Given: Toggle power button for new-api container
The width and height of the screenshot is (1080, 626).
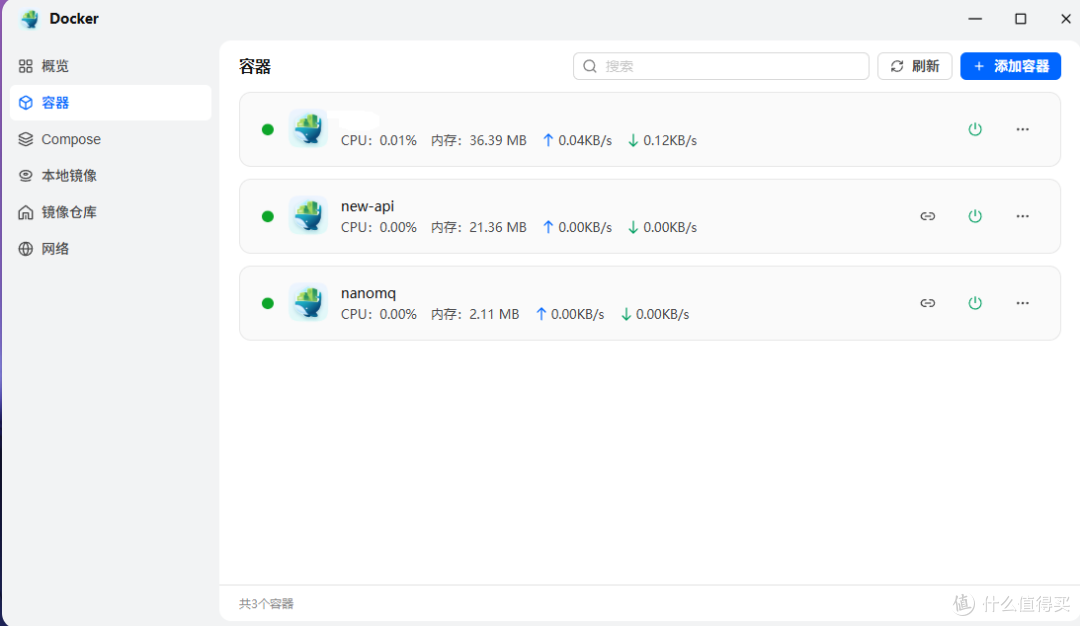Looking at the screenshot, I should coord(975,216).
